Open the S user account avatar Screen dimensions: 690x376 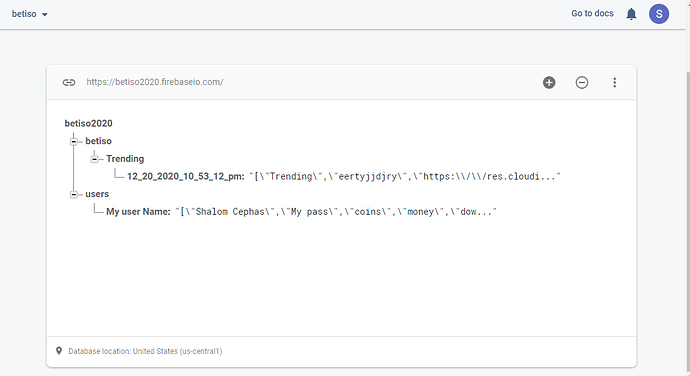(659, 14)
